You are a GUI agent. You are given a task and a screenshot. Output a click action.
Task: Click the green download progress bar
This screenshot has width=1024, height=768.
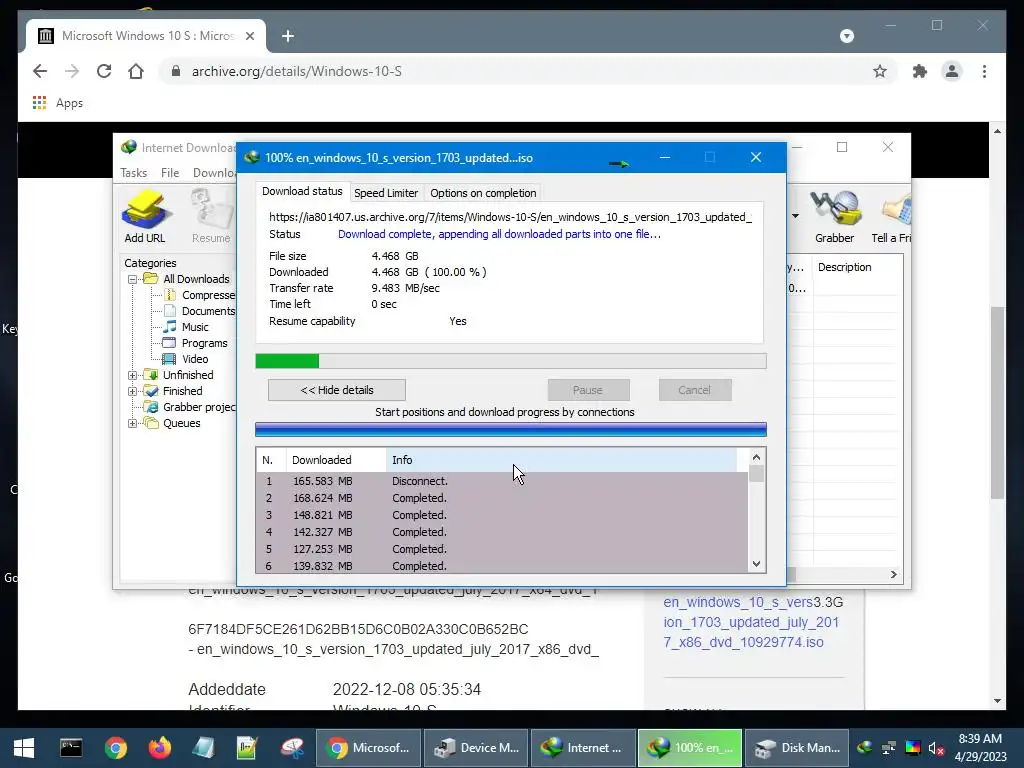(511, 361)
